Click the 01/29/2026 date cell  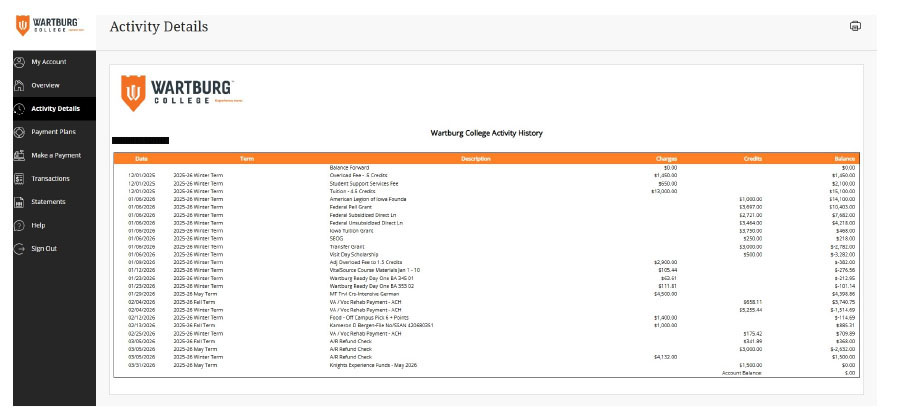pyautogui.click(x=141, y=294)
